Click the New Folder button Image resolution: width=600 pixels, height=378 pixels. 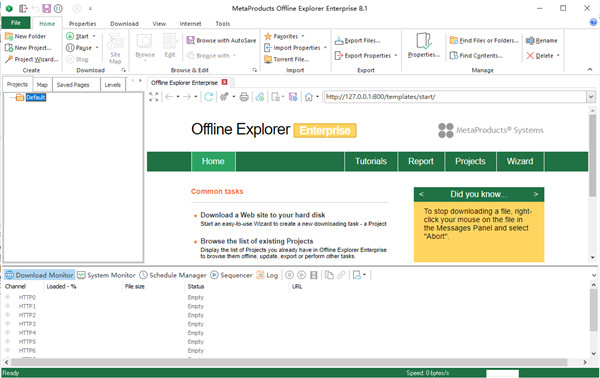25,36
